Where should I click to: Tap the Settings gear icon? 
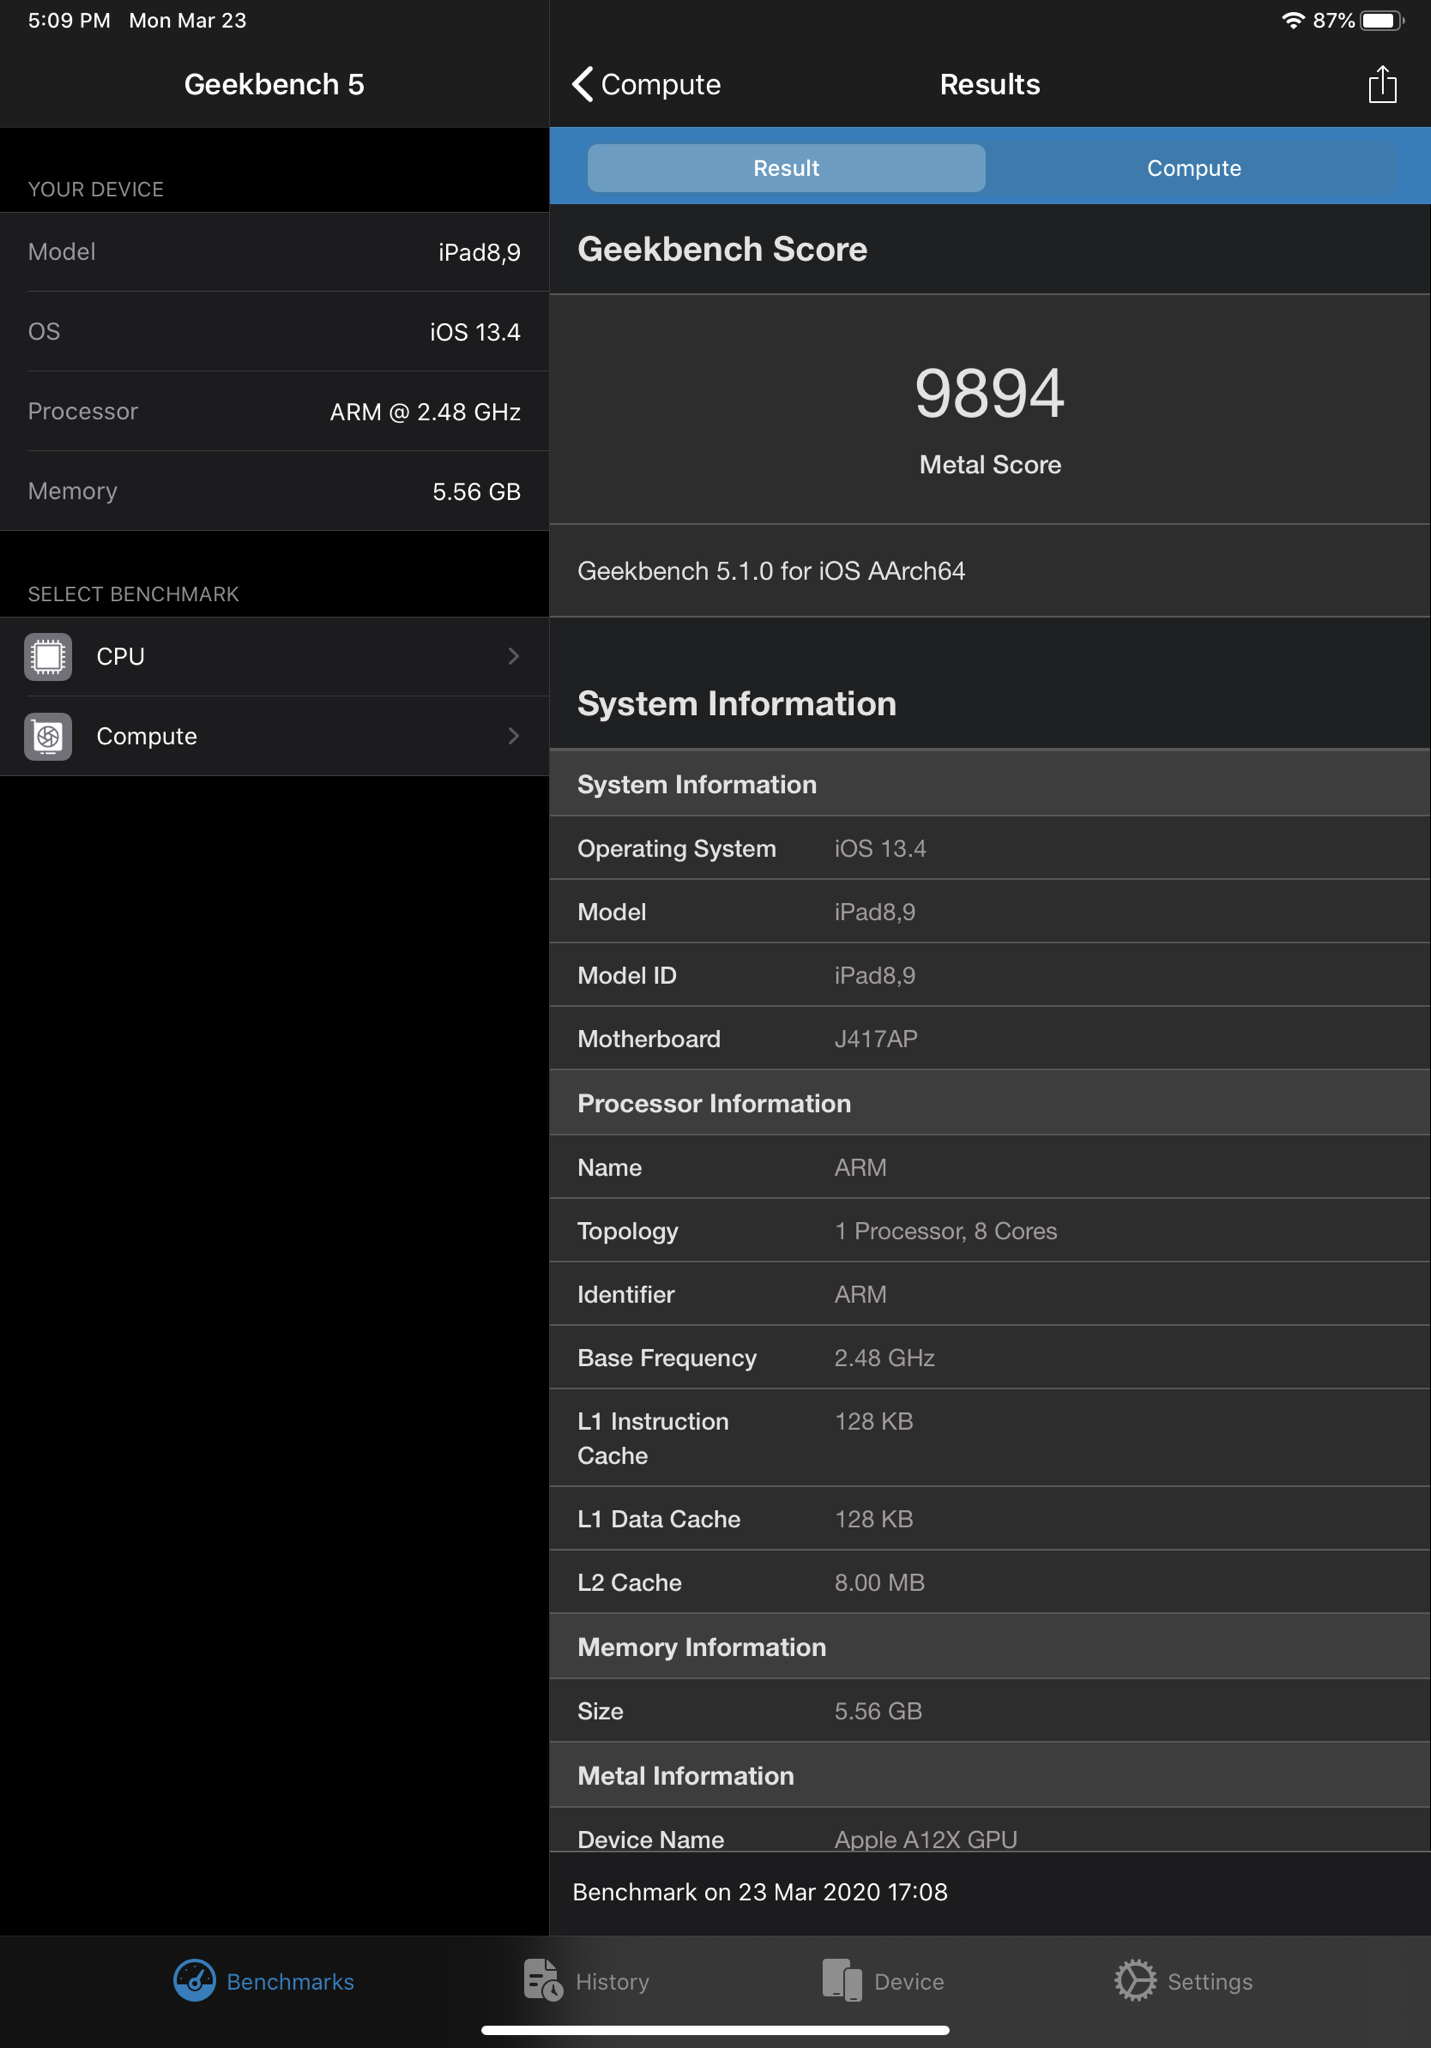click(1135, 1981)
